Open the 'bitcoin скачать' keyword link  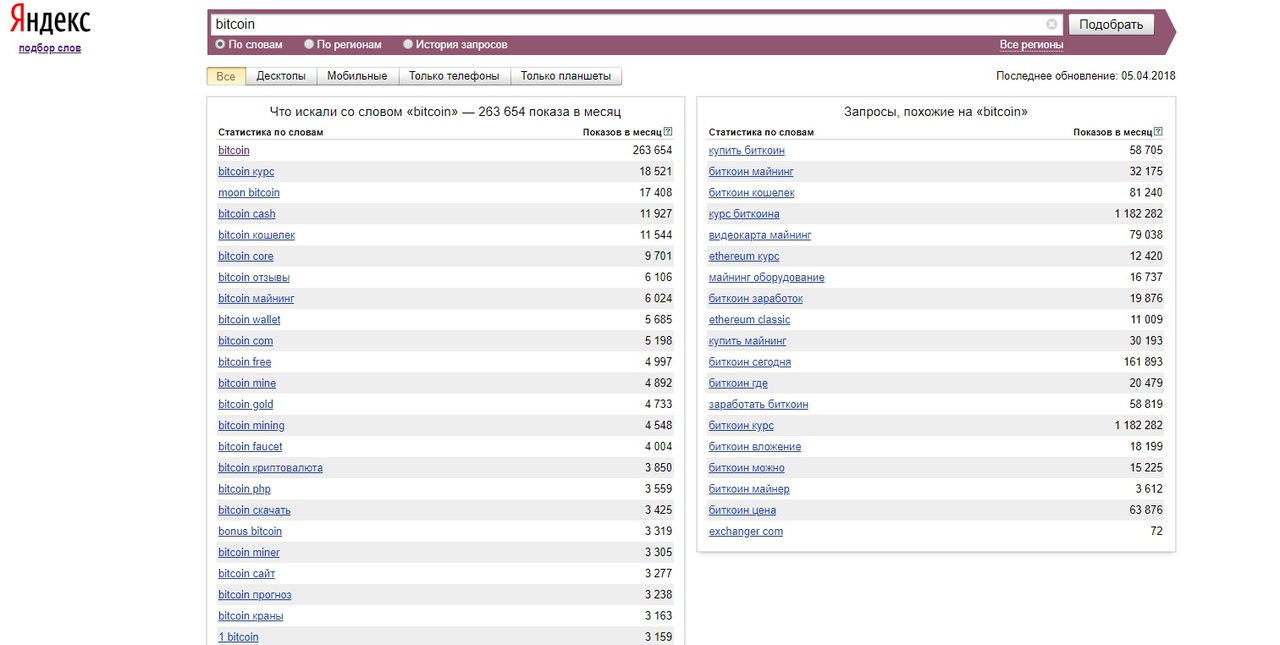click(x=254, y=510)
